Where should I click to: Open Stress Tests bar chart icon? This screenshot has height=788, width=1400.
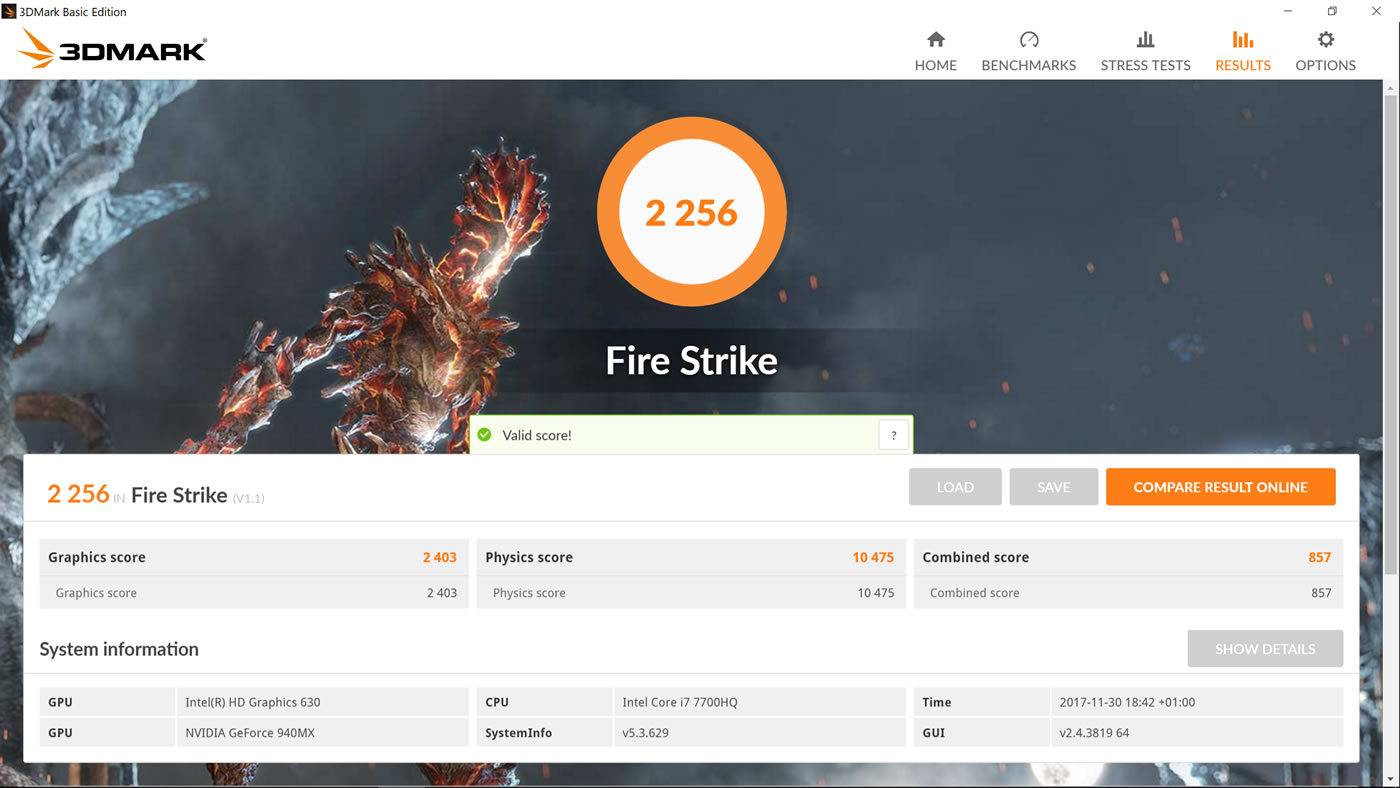[1146, 40]
